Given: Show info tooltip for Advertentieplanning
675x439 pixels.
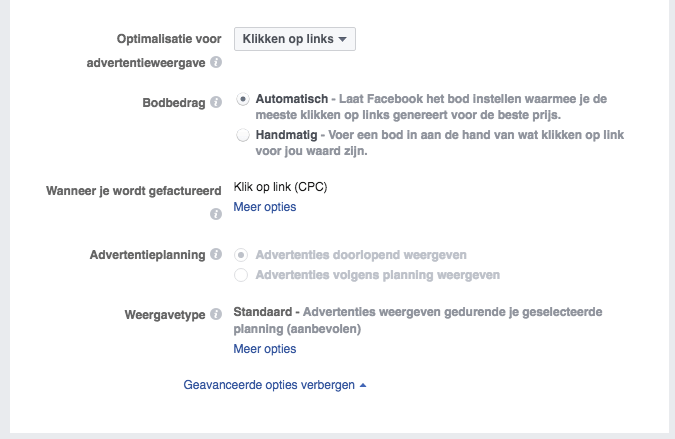Looking at the screenshot, I should [216, 255].
